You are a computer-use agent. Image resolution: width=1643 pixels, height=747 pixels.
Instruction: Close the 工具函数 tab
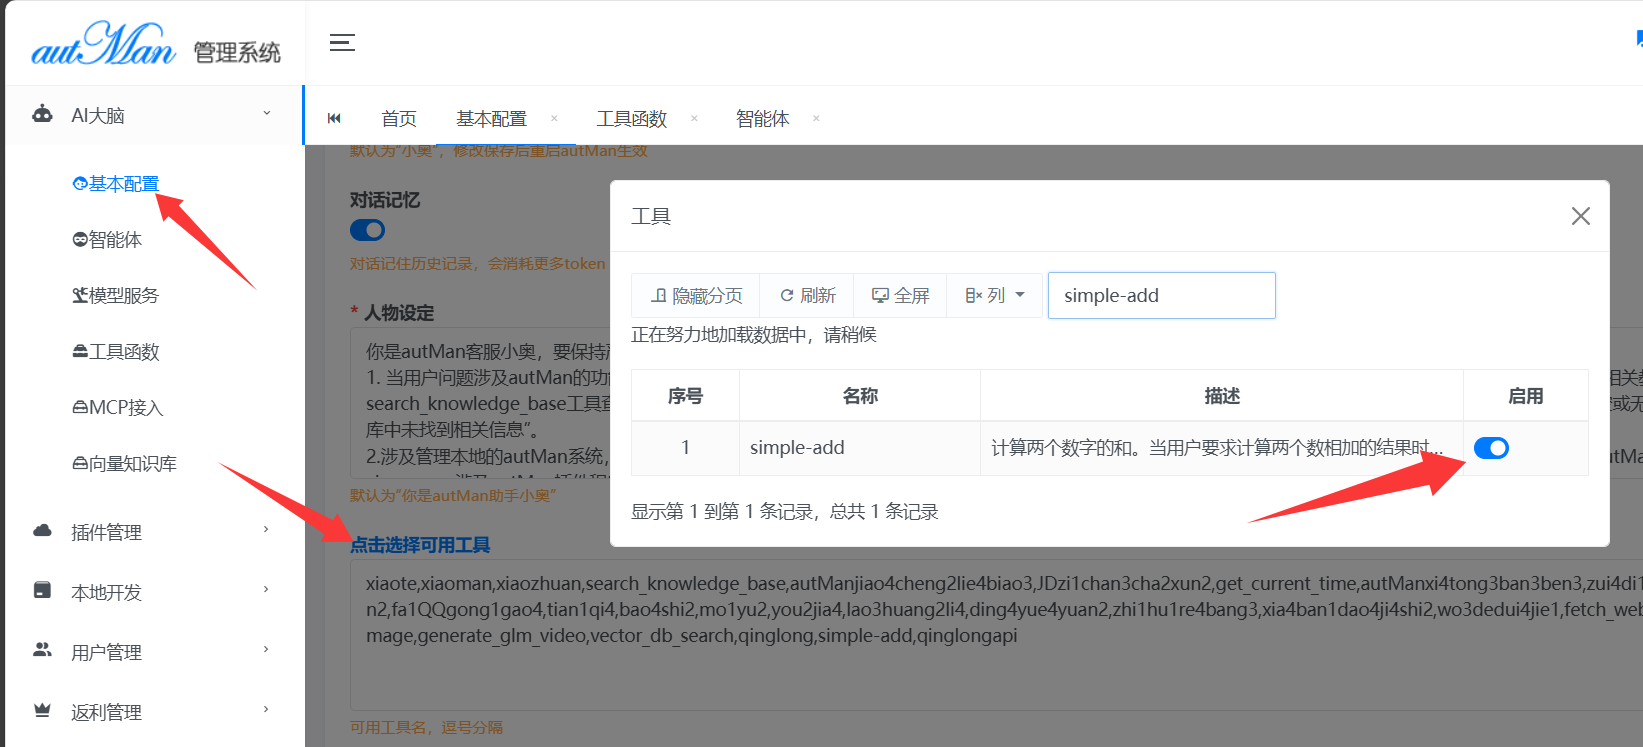[694, 118]
